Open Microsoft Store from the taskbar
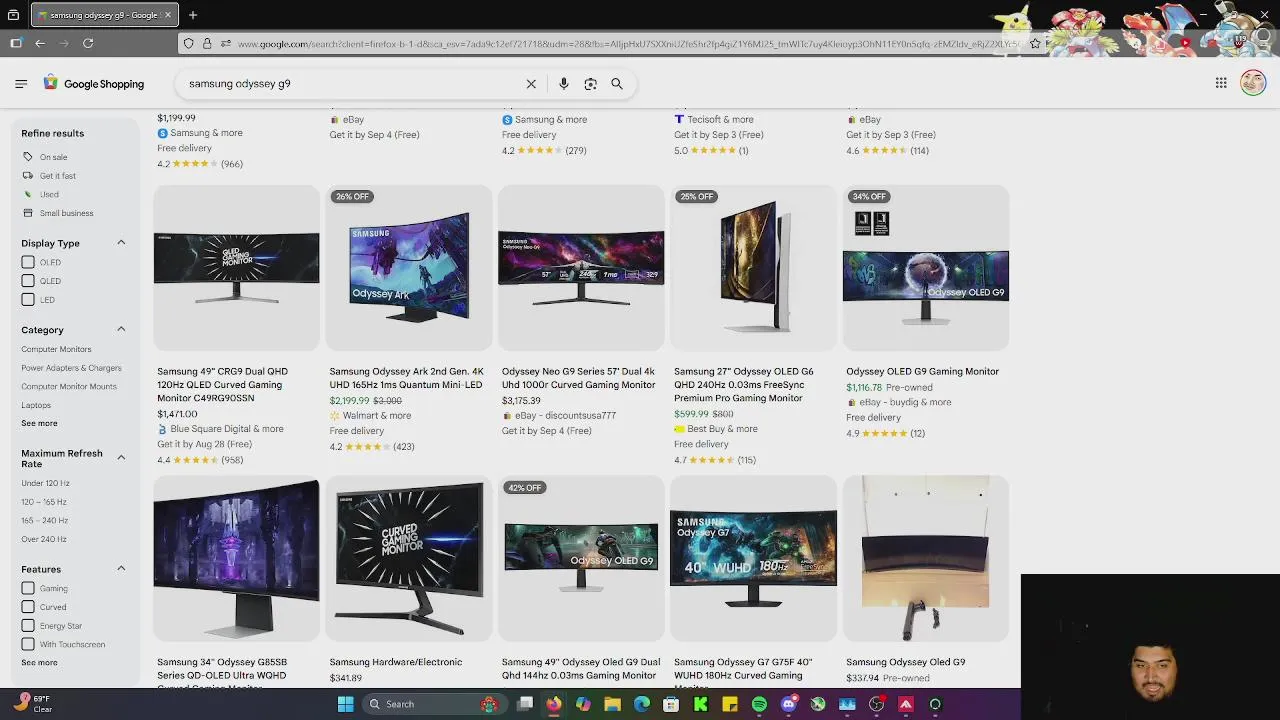Viewport: 1280px width, 720px height. pyautogui.click(x=671, y=704)
